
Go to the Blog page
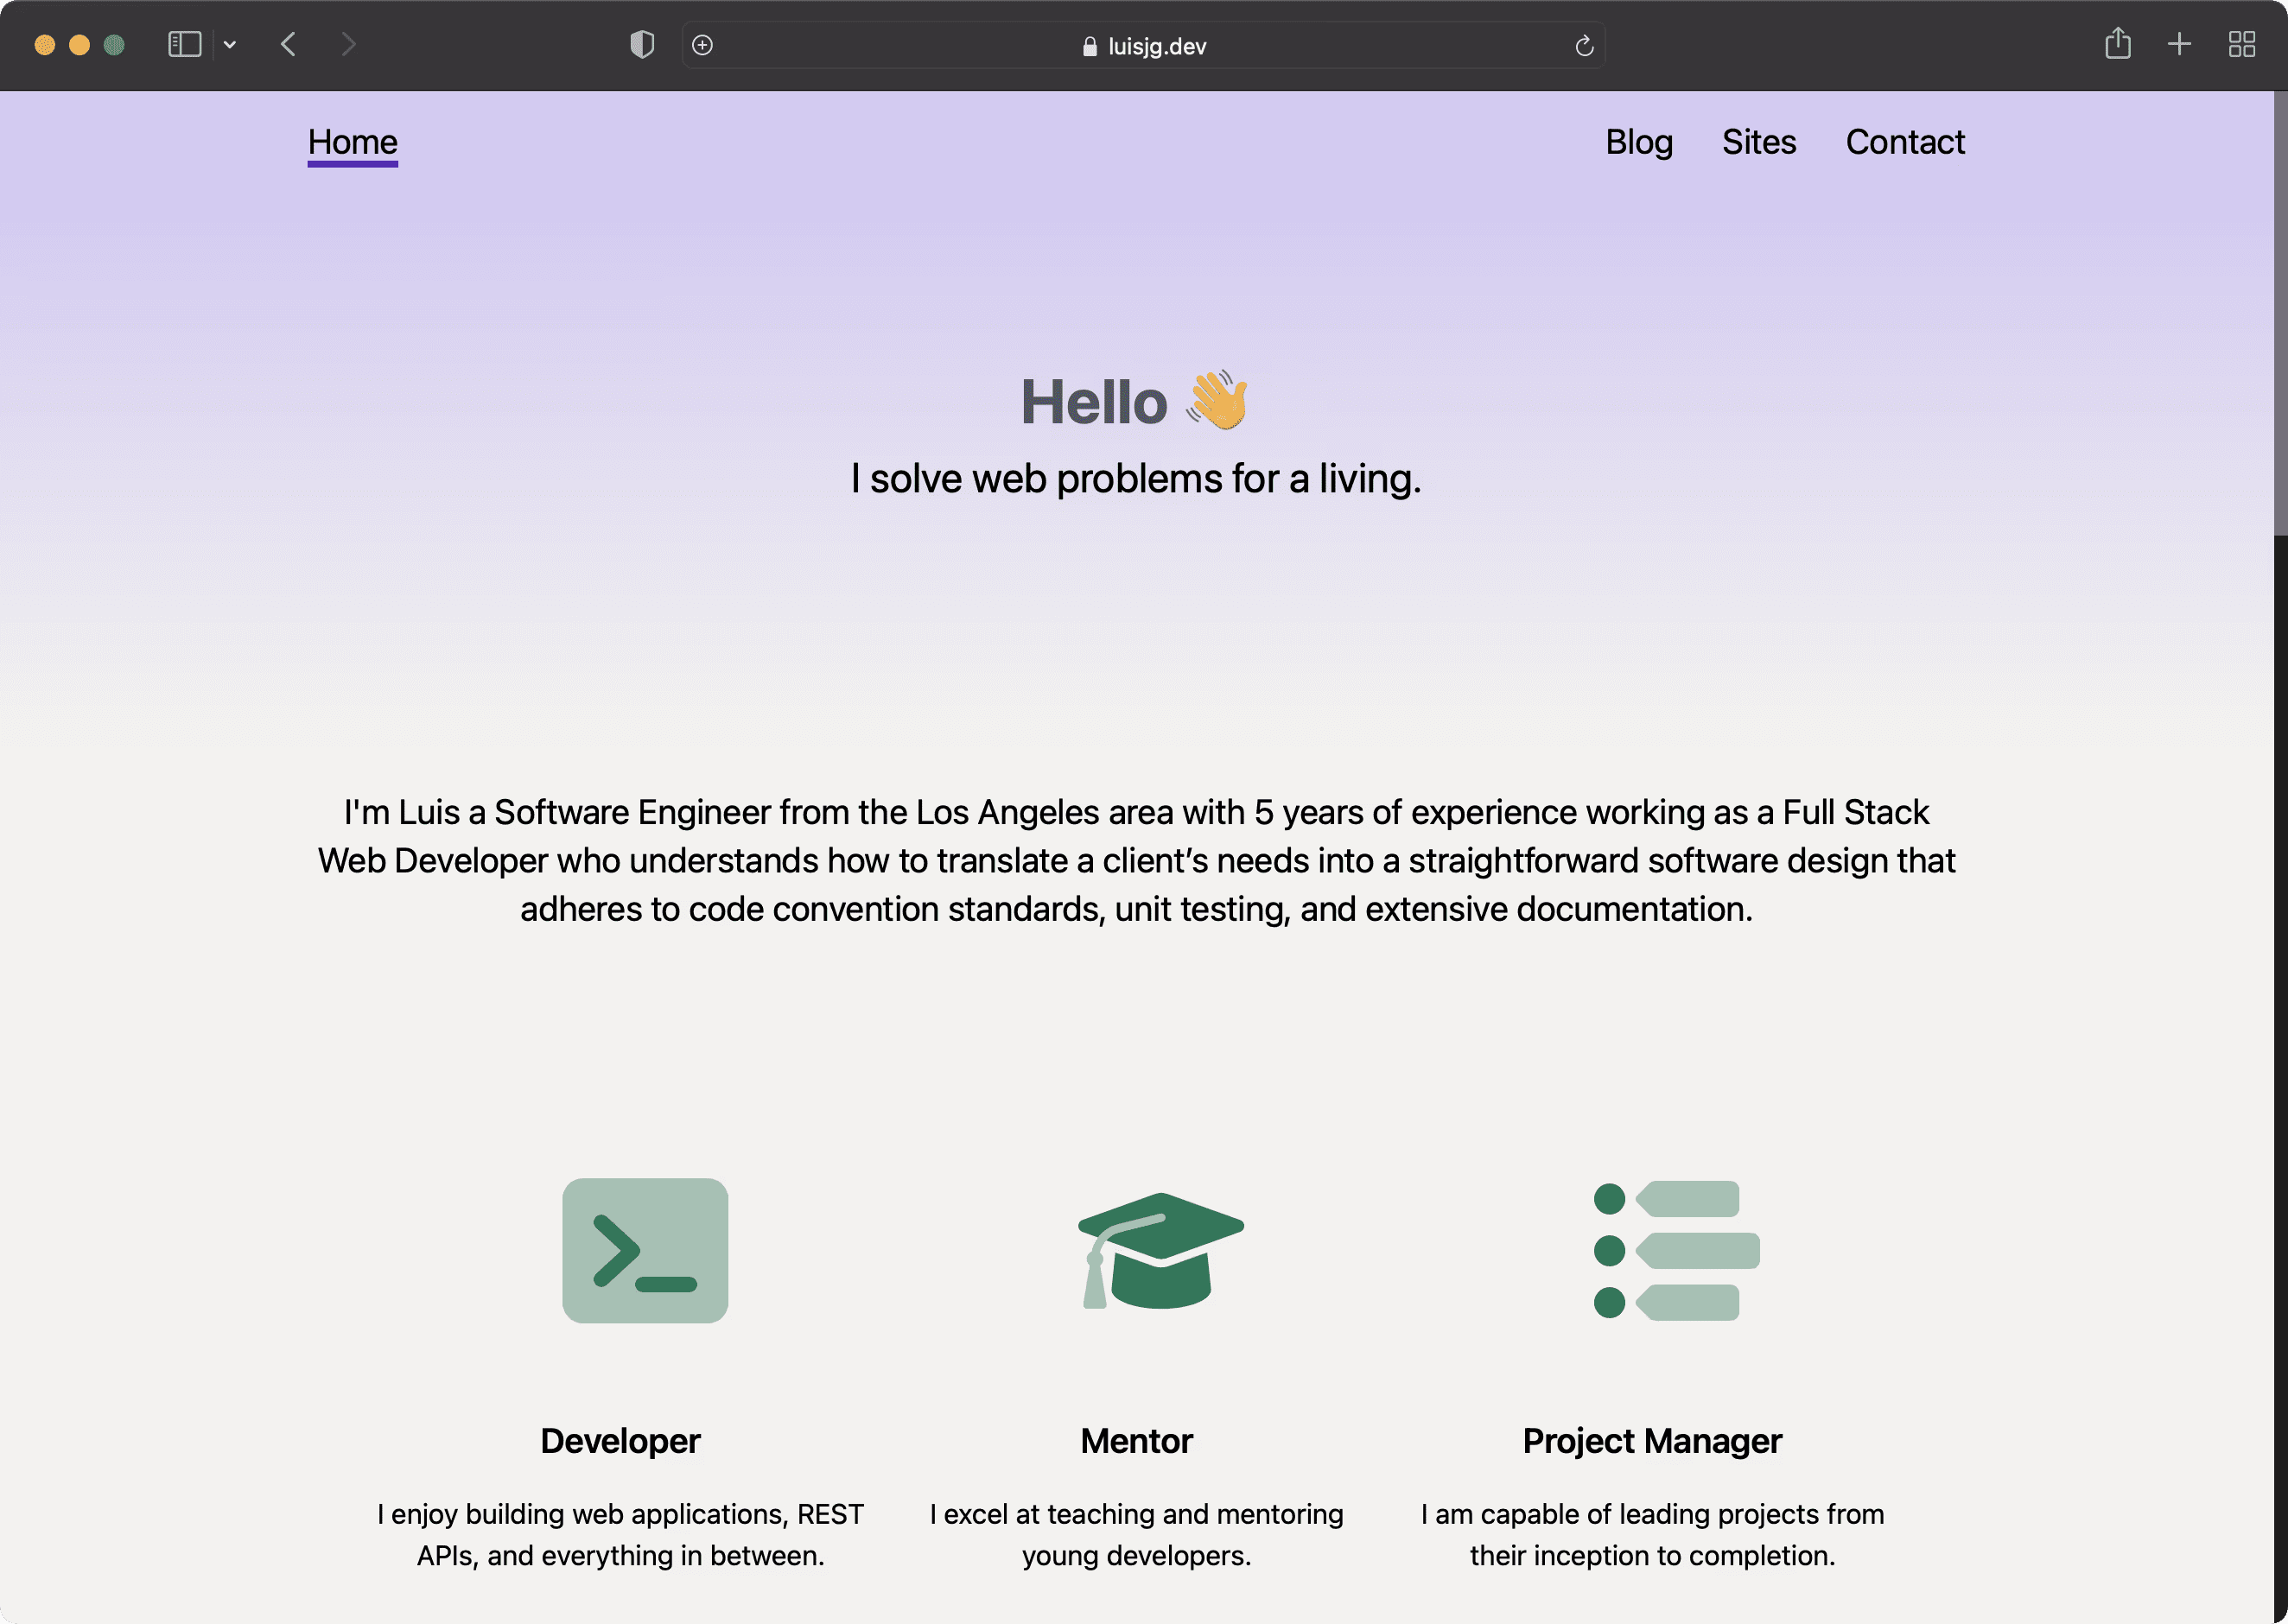[1639, 142]
